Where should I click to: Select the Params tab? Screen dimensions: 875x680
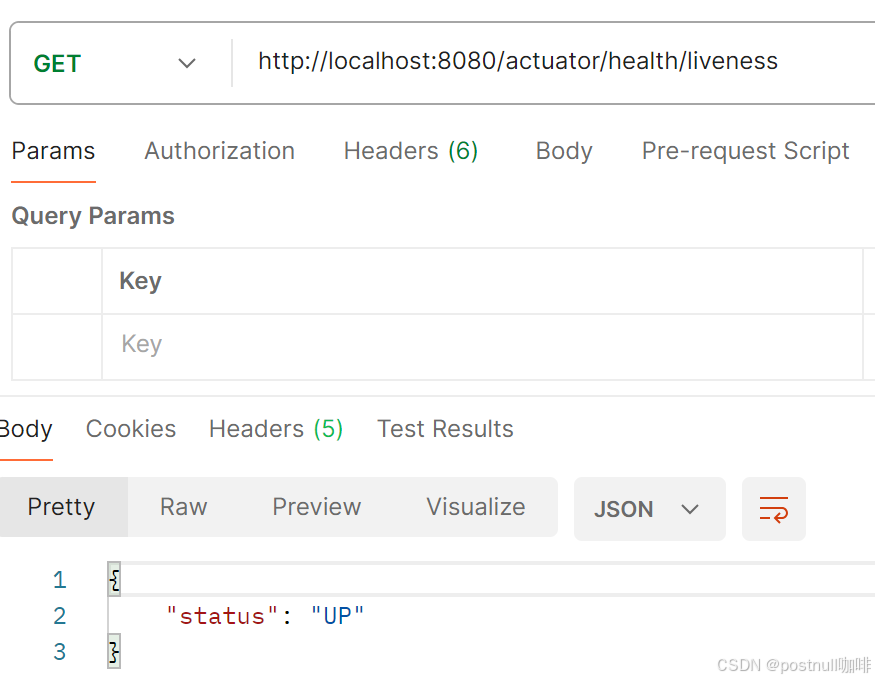click(x=53, y=151)
